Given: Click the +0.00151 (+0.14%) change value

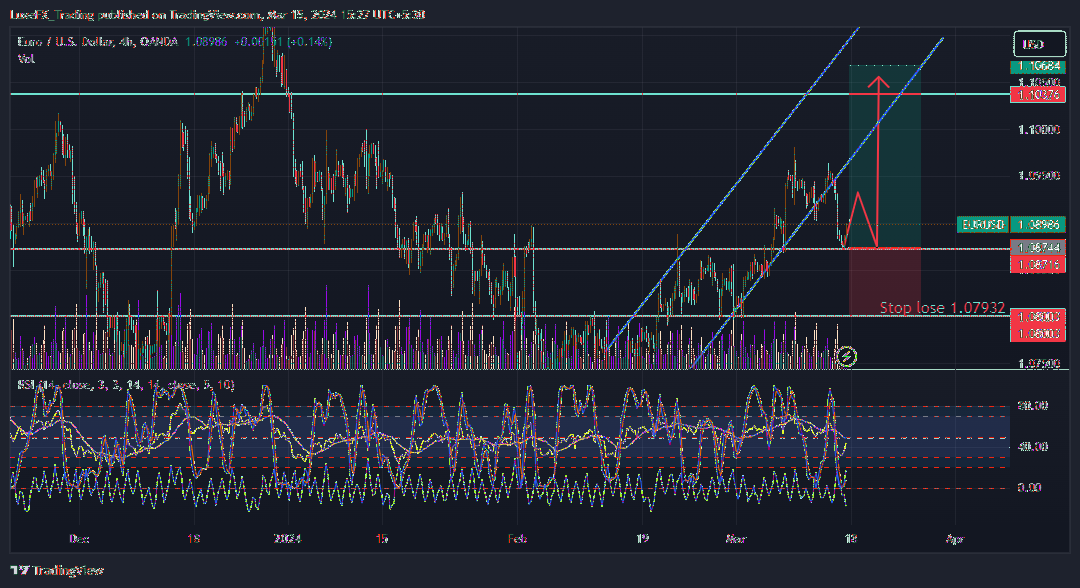Looking at the screenshot, I should (x=282, y=42).
